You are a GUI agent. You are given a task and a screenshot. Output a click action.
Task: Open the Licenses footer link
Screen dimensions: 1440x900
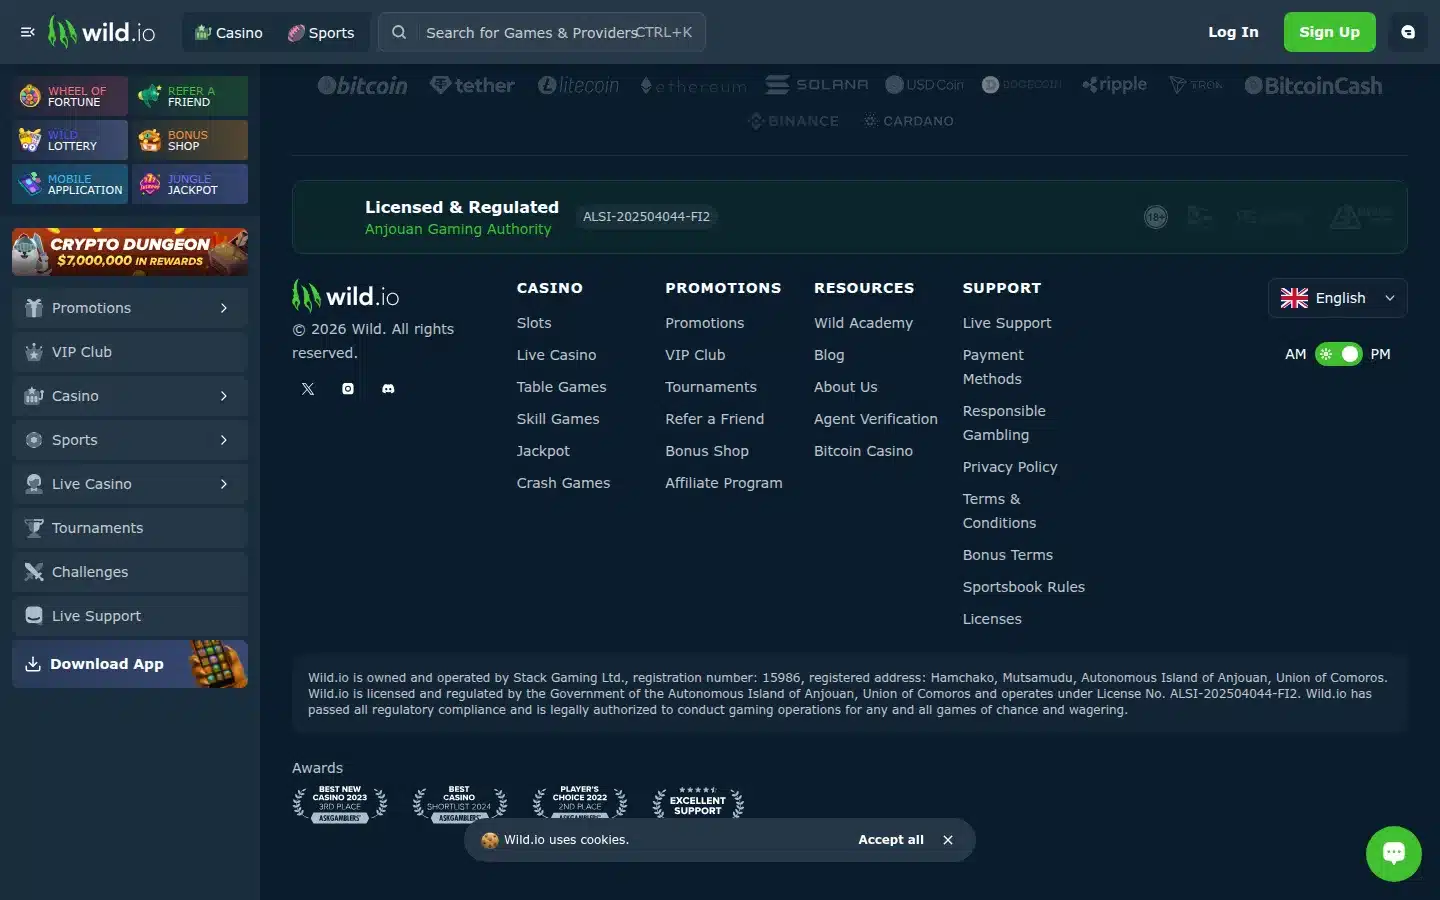pyautogui.click(x=992, y=619)
